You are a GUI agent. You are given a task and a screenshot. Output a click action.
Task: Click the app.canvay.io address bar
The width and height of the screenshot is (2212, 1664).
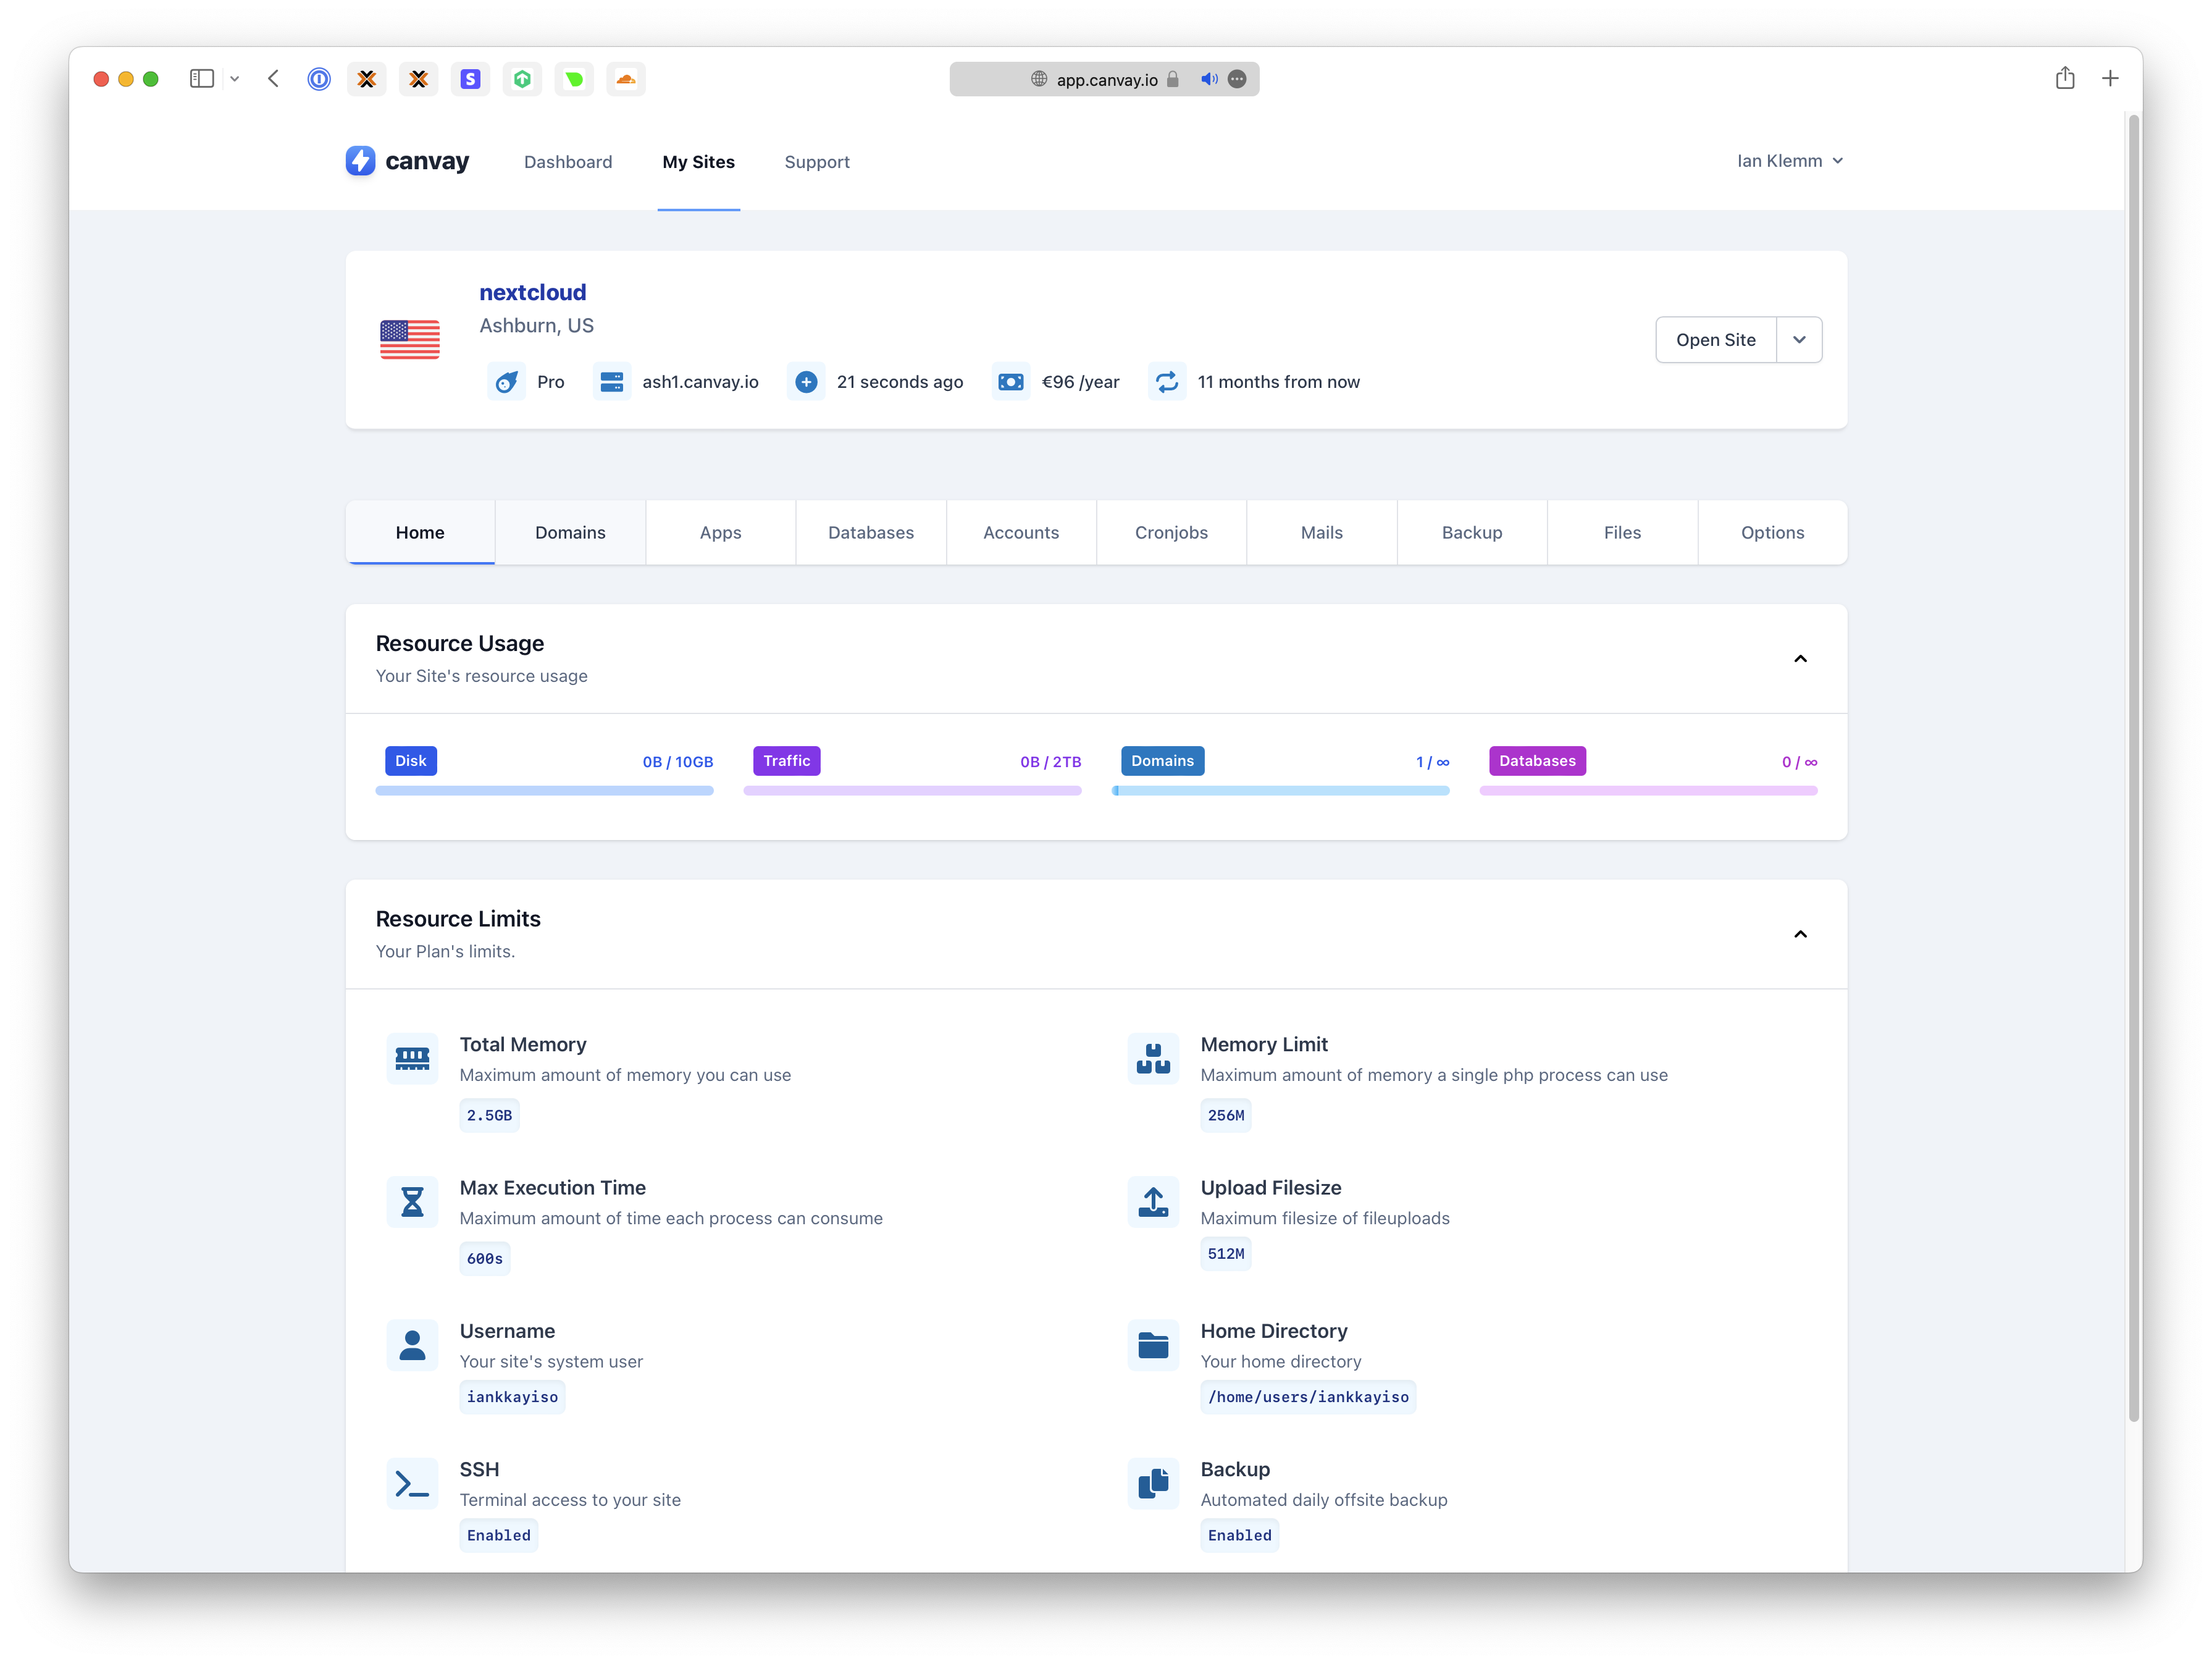pos(1106,80)
